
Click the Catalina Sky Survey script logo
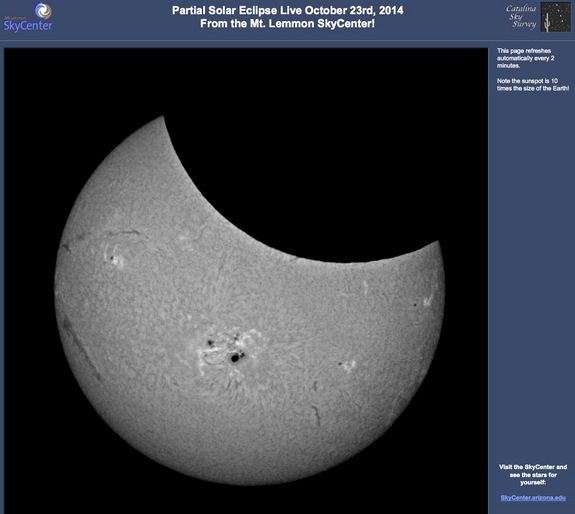click(x=521, y=16)
